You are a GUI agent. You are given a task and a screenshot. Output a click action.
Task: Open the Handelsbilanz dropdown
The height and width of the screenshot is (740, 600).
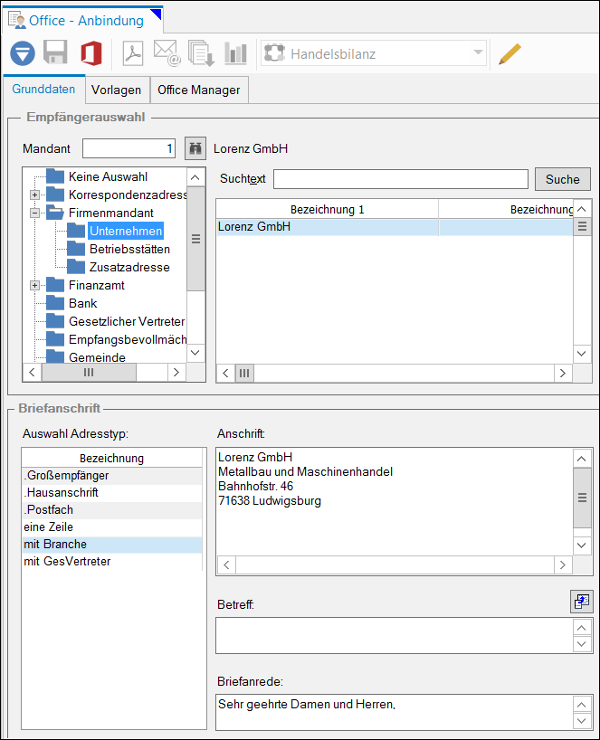click(373, 53)
